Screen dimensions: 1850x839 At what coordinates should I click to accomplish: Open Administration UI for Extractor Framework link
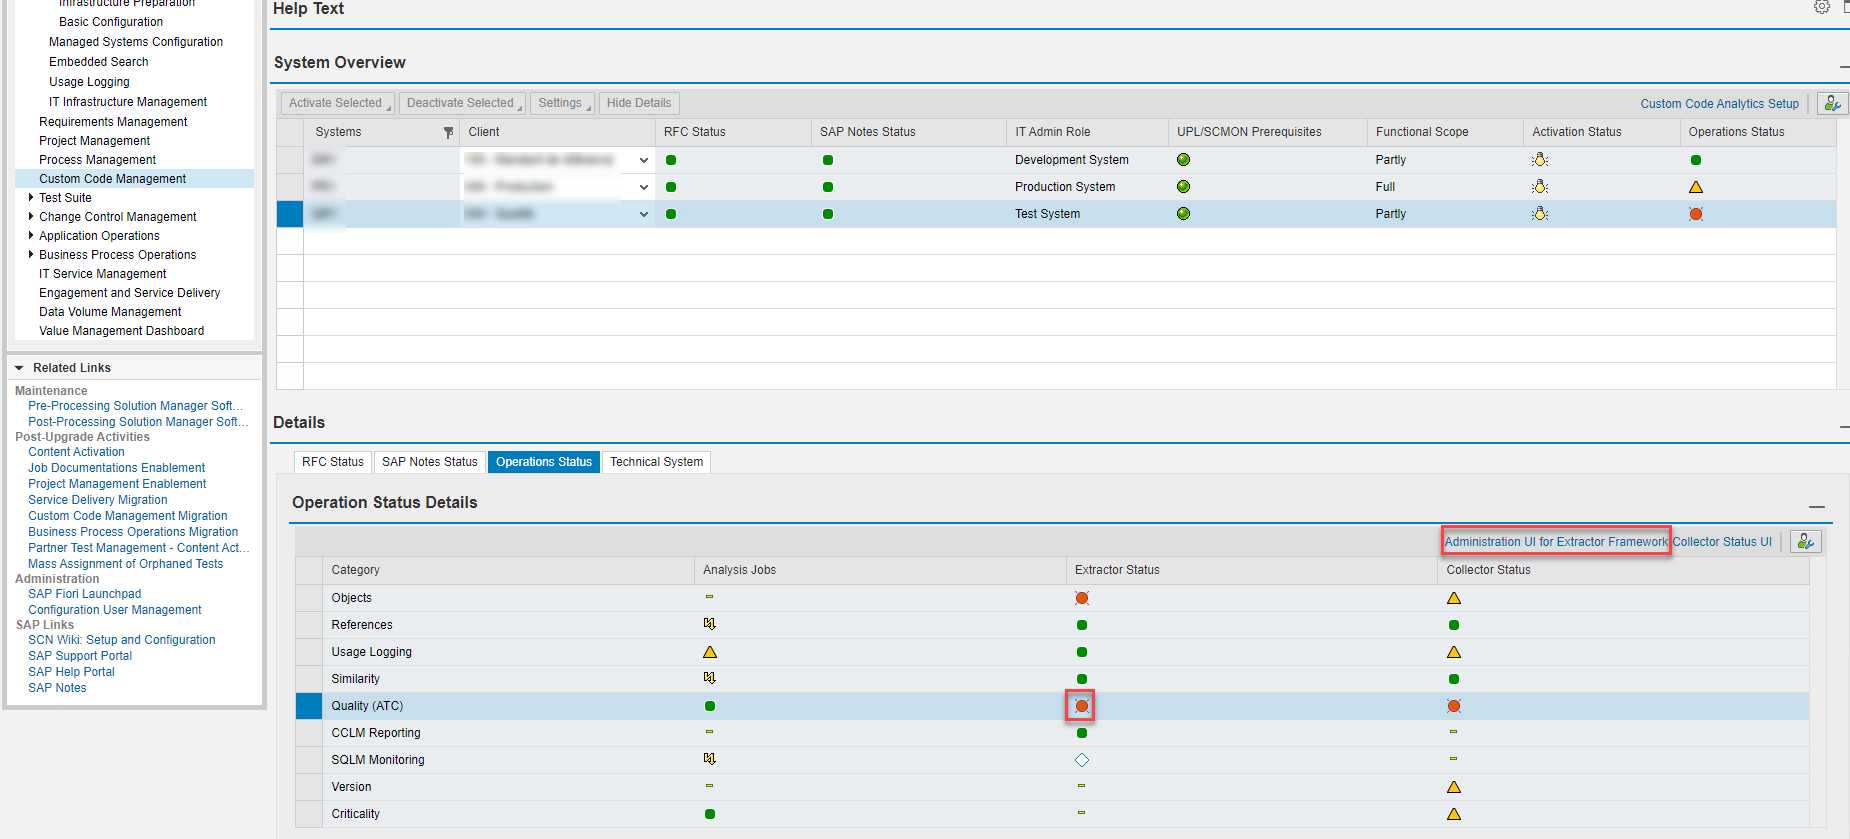pos(1556,542)
